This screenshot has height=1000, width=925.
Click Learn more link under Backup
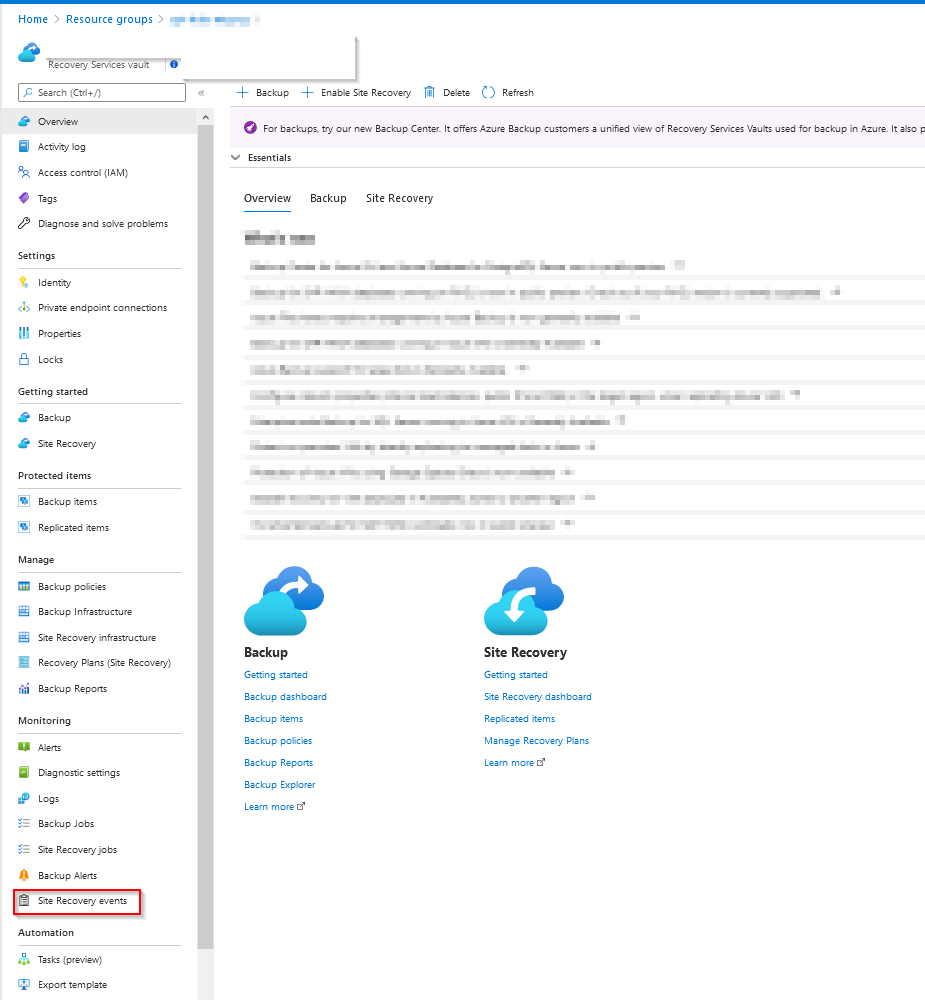coord(274,807)
